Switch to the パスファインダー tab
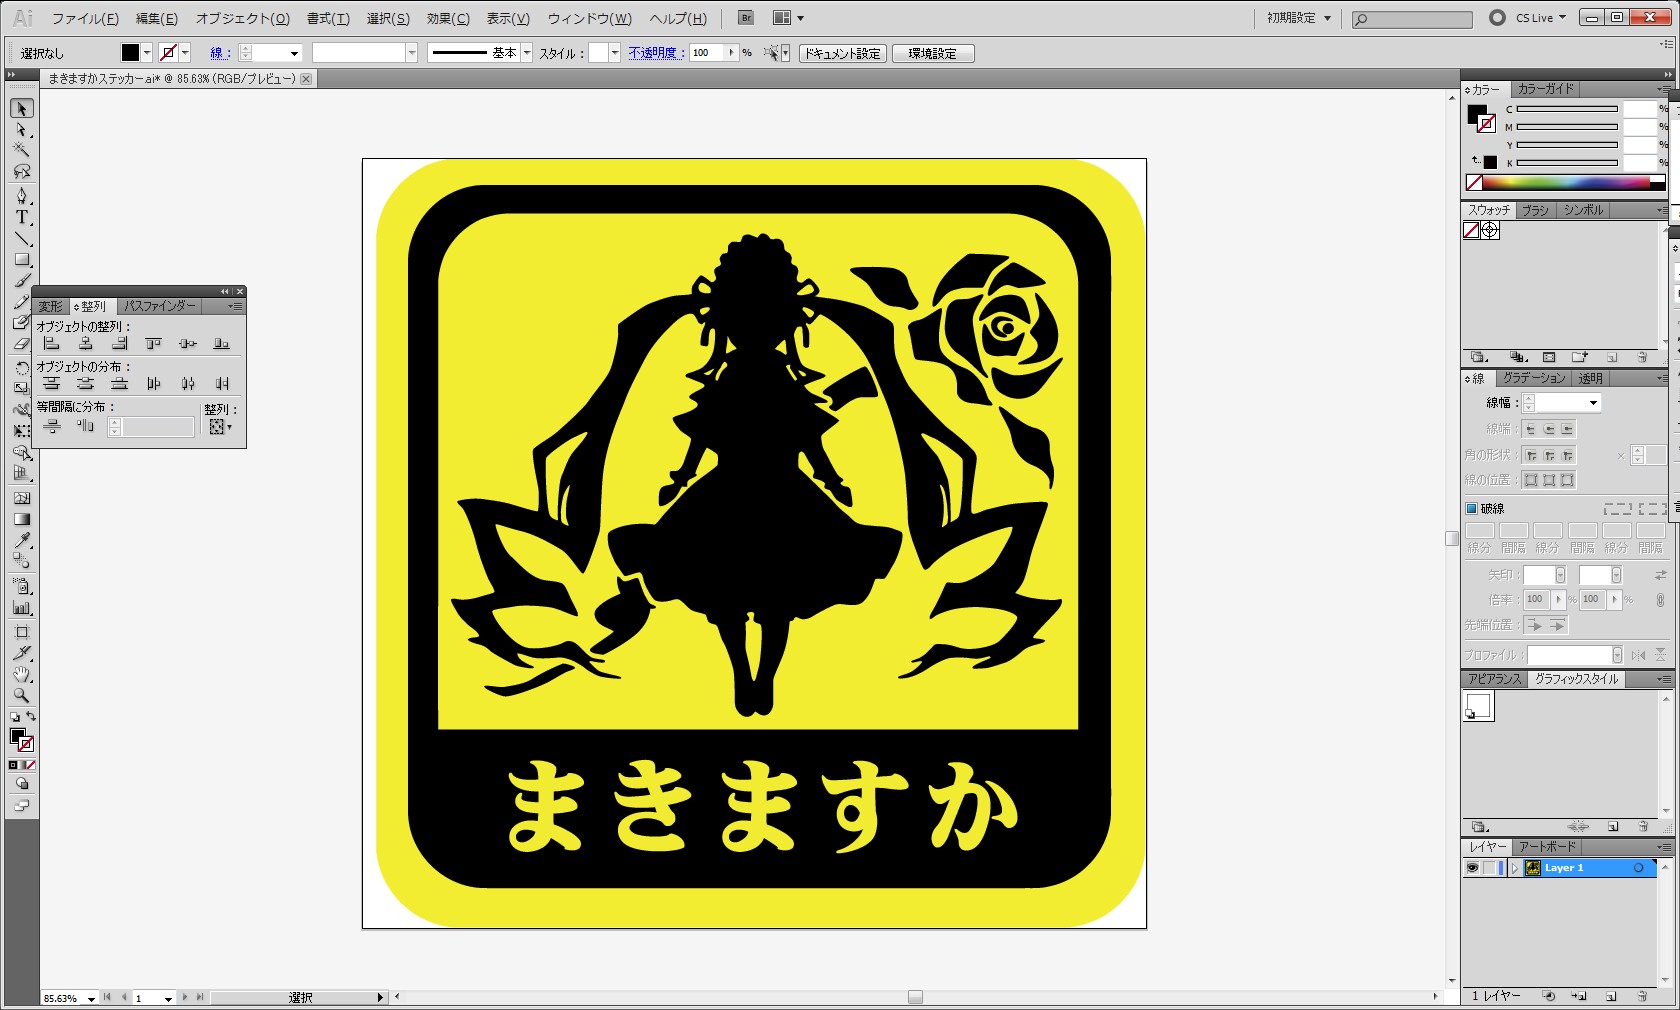 tap(160, 306)
